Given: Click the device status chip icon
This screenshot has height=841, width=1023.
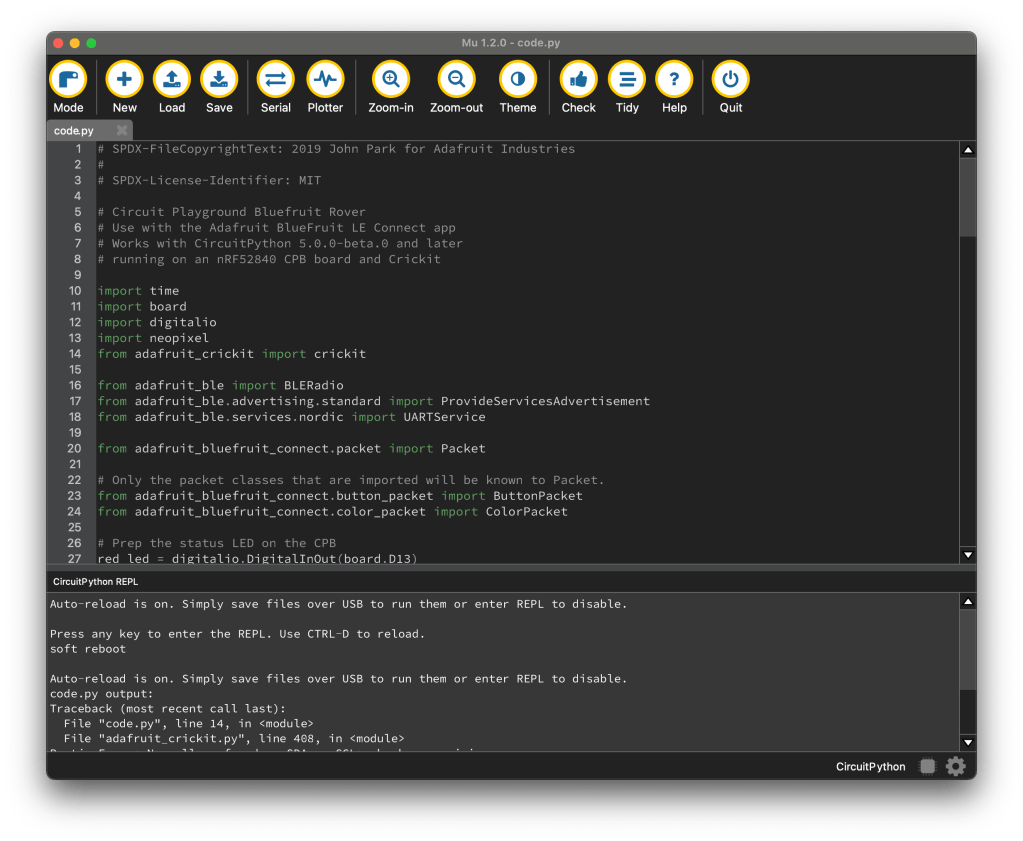Looking at the screenshot, I should 928,767.
